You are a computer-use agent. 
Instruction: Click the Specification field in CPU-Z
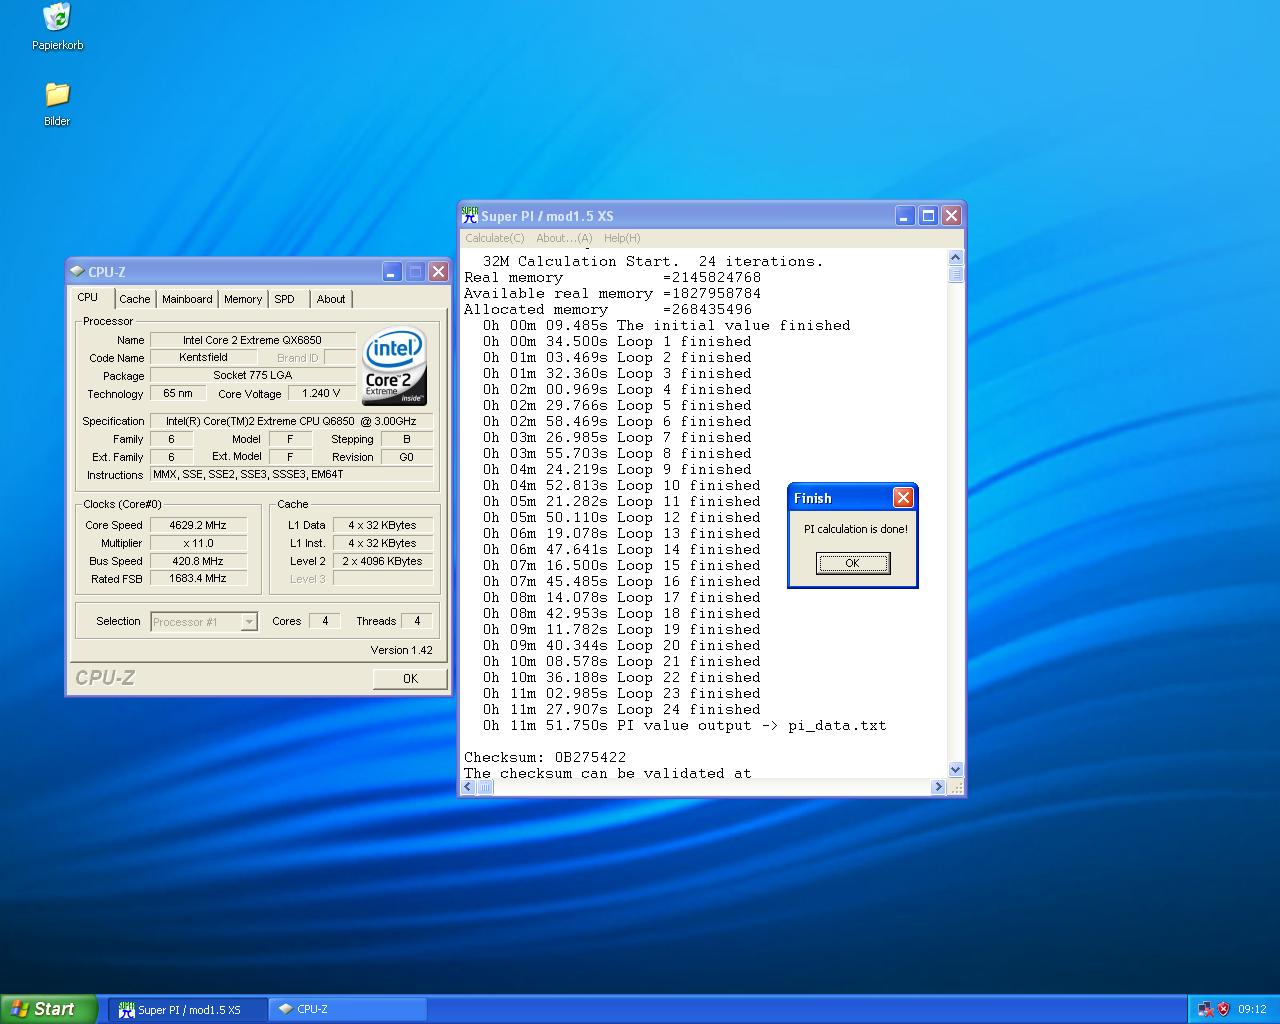pos(291,421)
